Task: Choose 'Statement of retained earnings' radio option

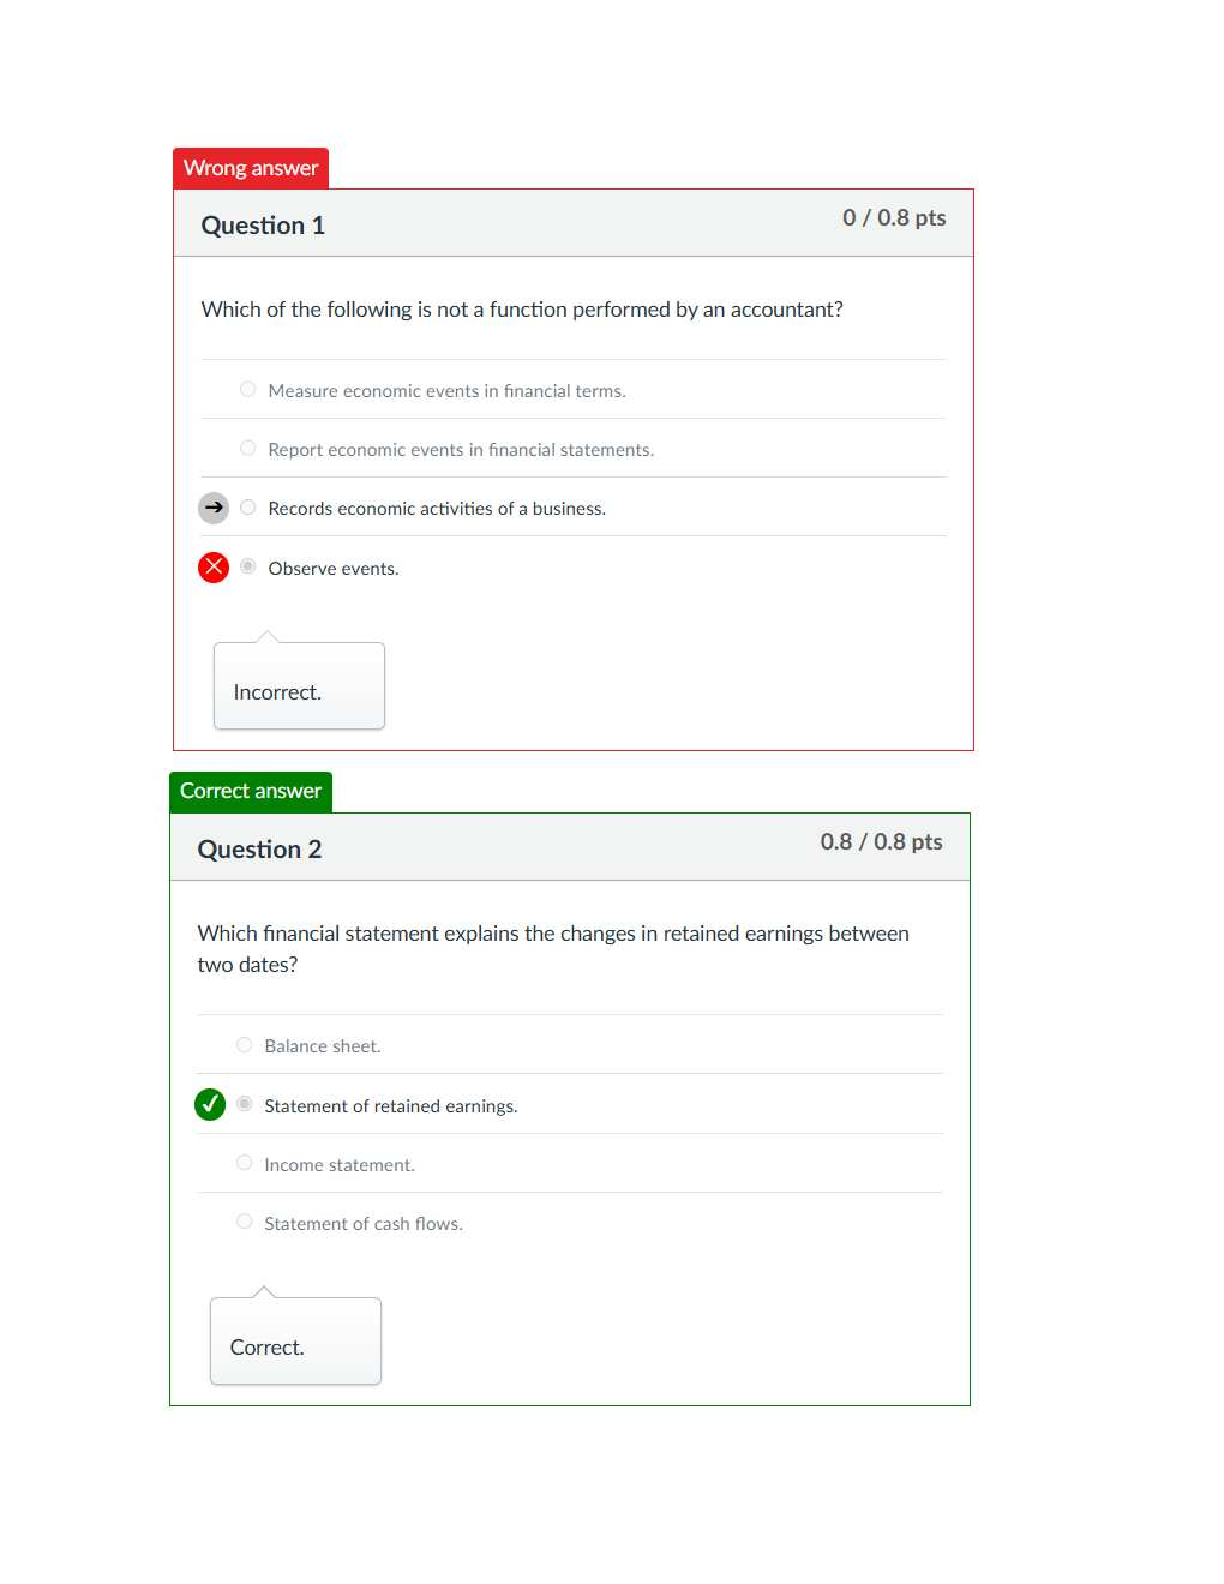Action: point(244,1104)
